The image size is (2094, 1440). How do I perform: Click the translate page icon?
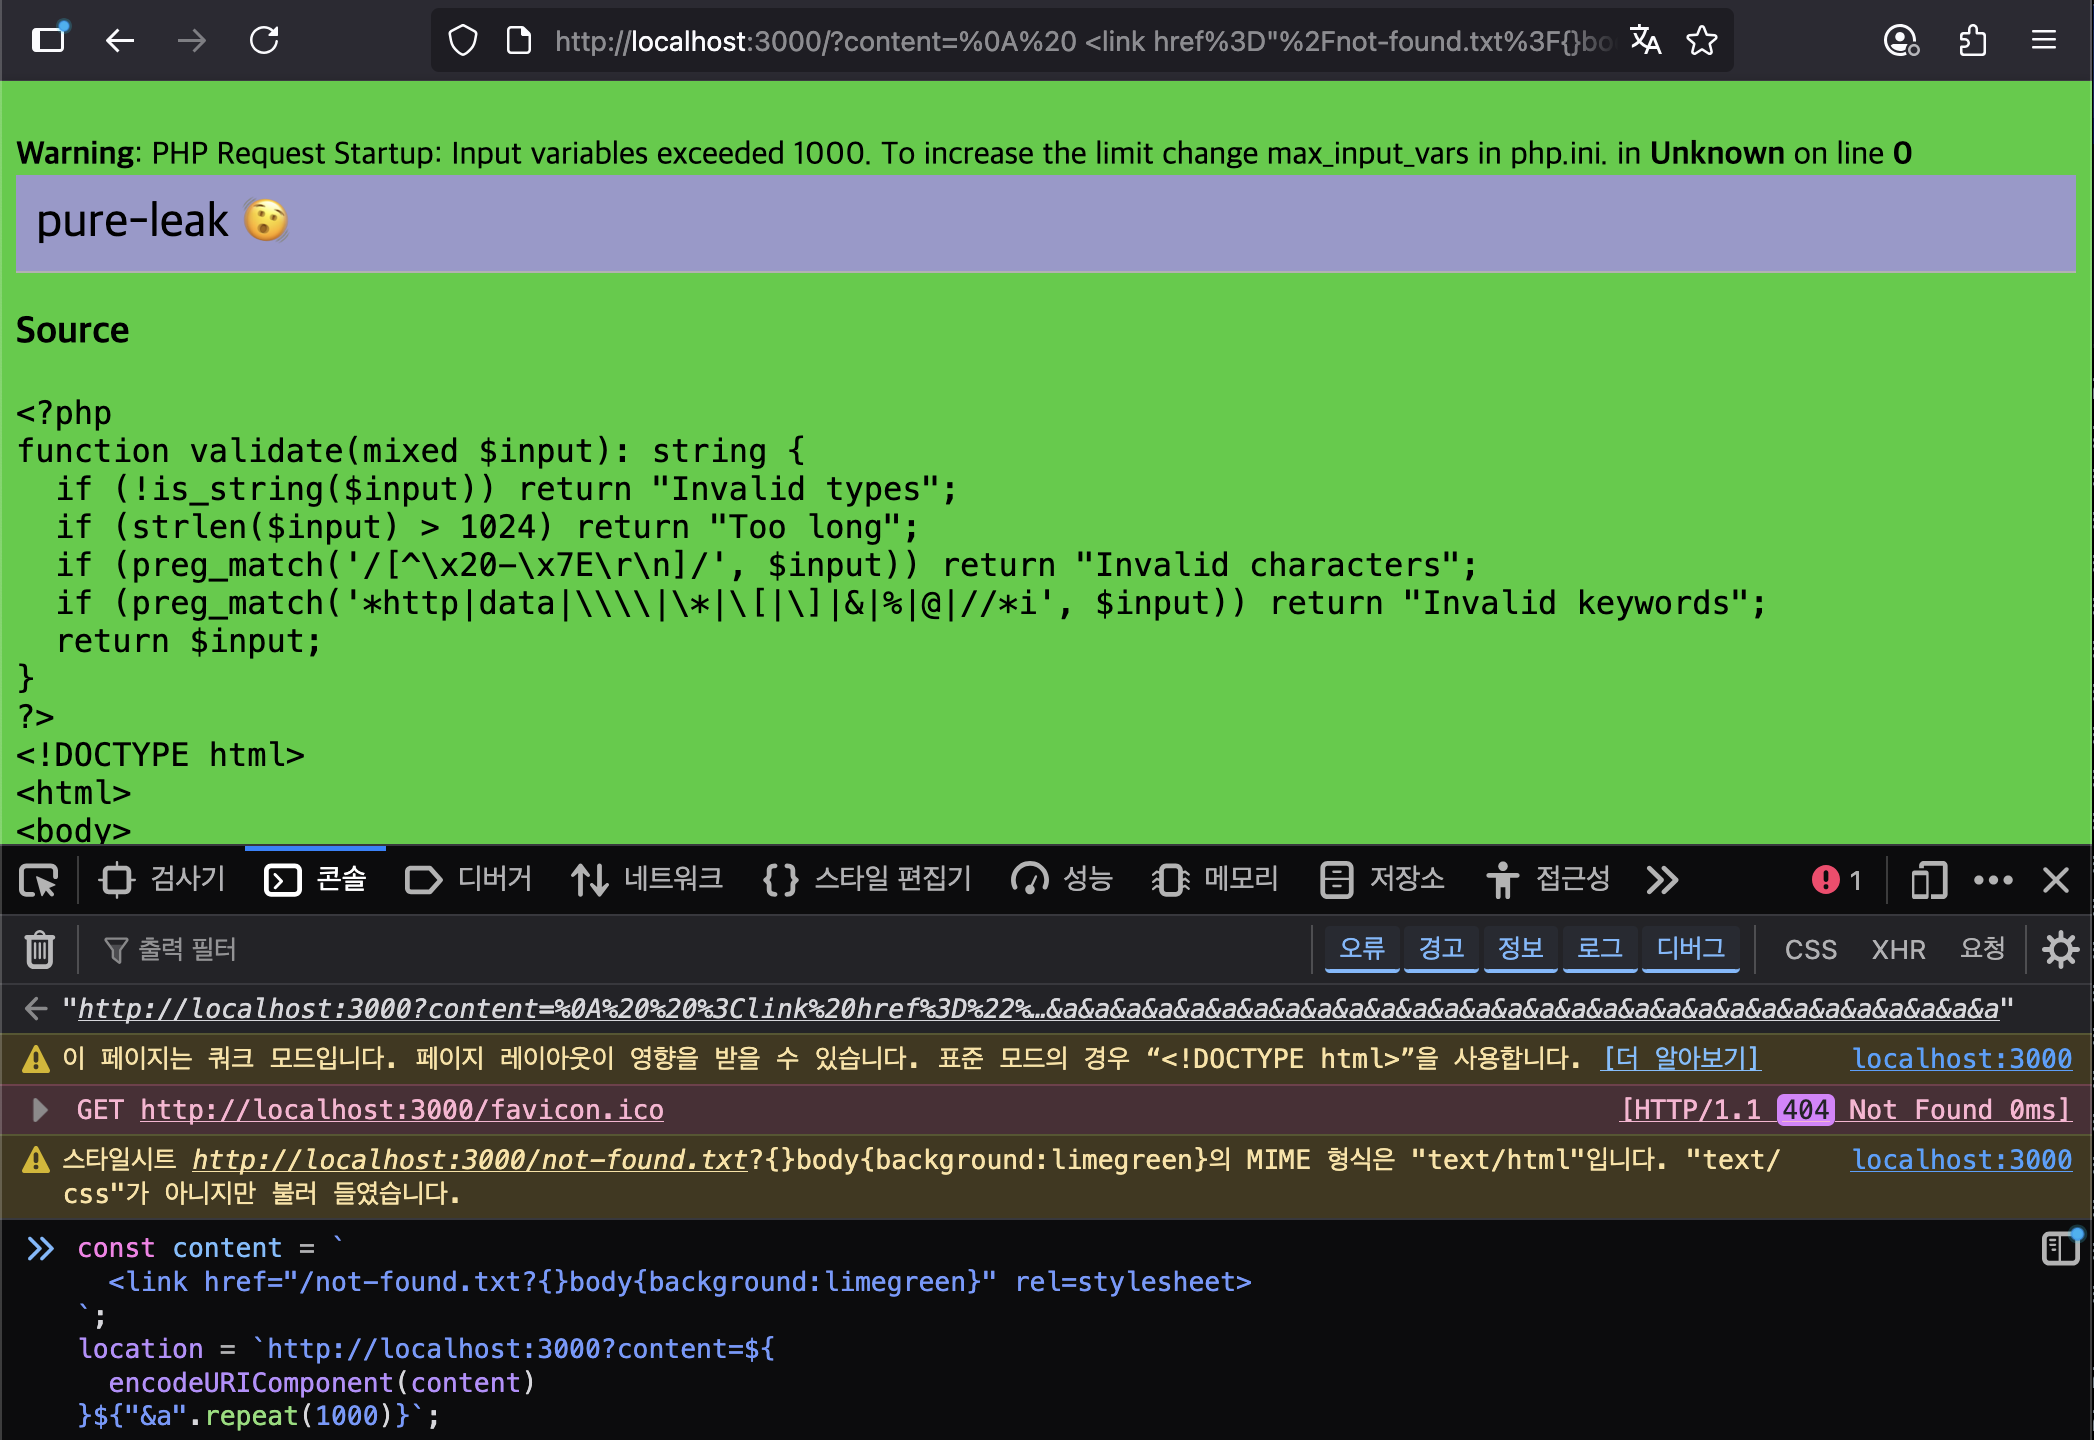[x=1645, y=41]
